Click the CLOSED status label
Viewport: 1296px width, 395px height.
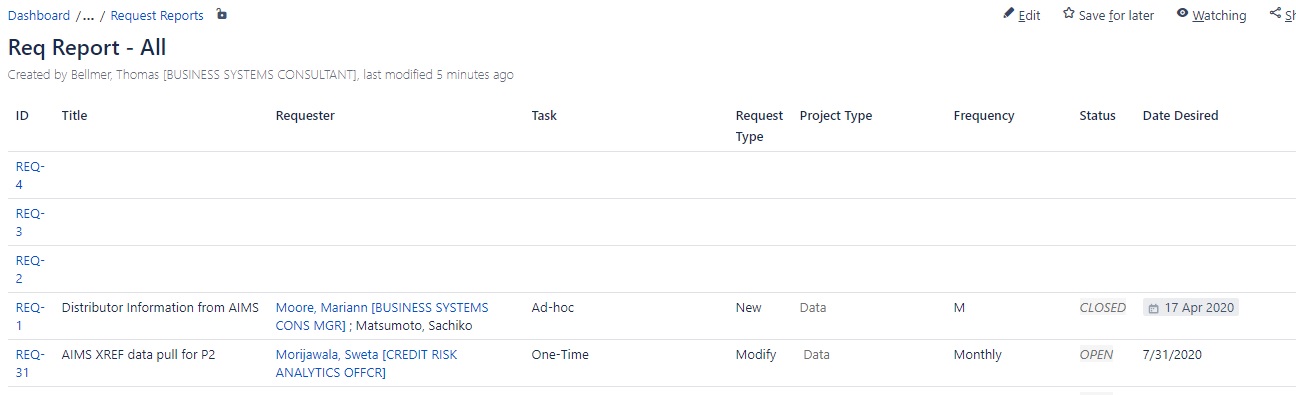[x=1102, y=308]
